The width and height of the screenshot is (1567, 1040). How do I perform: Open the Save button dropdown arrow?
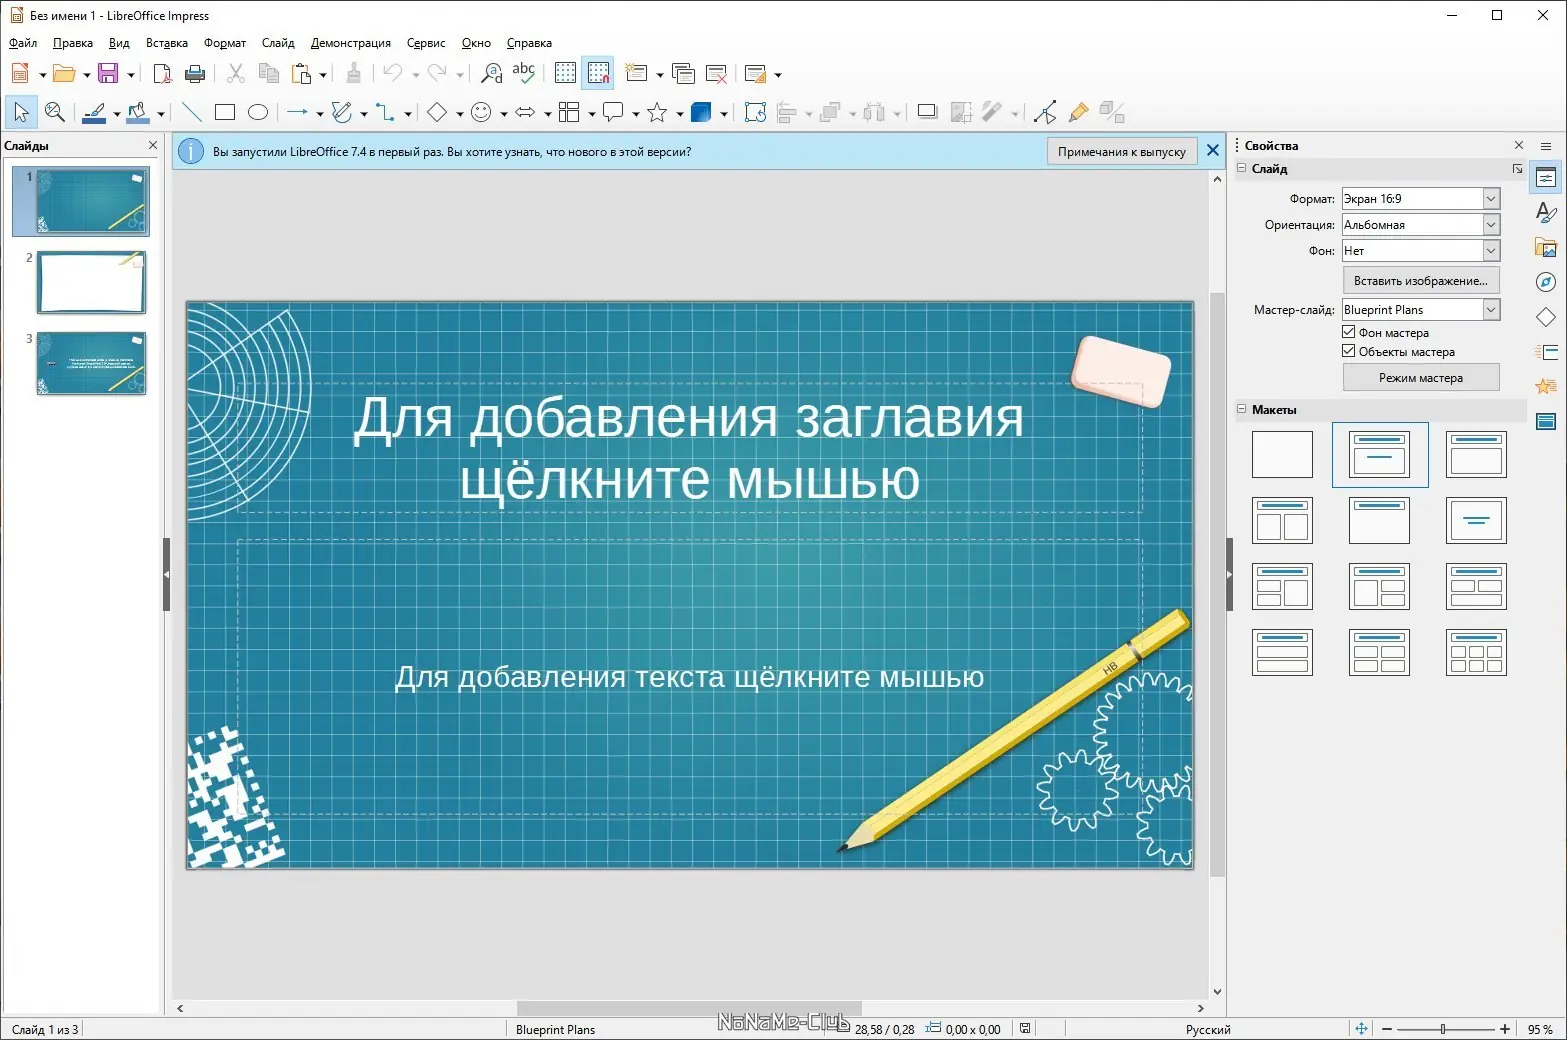pyautogui.click(x=130, y=74)
